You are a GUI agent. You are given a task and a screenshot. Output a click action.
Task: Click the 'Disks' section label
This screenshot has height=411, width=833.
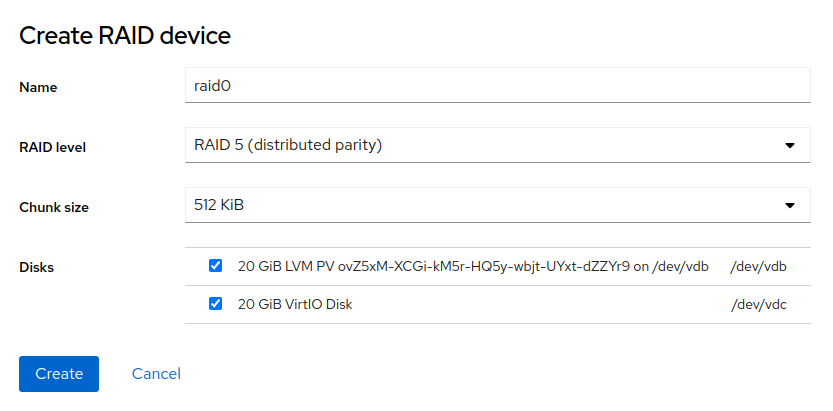(37, 267)
